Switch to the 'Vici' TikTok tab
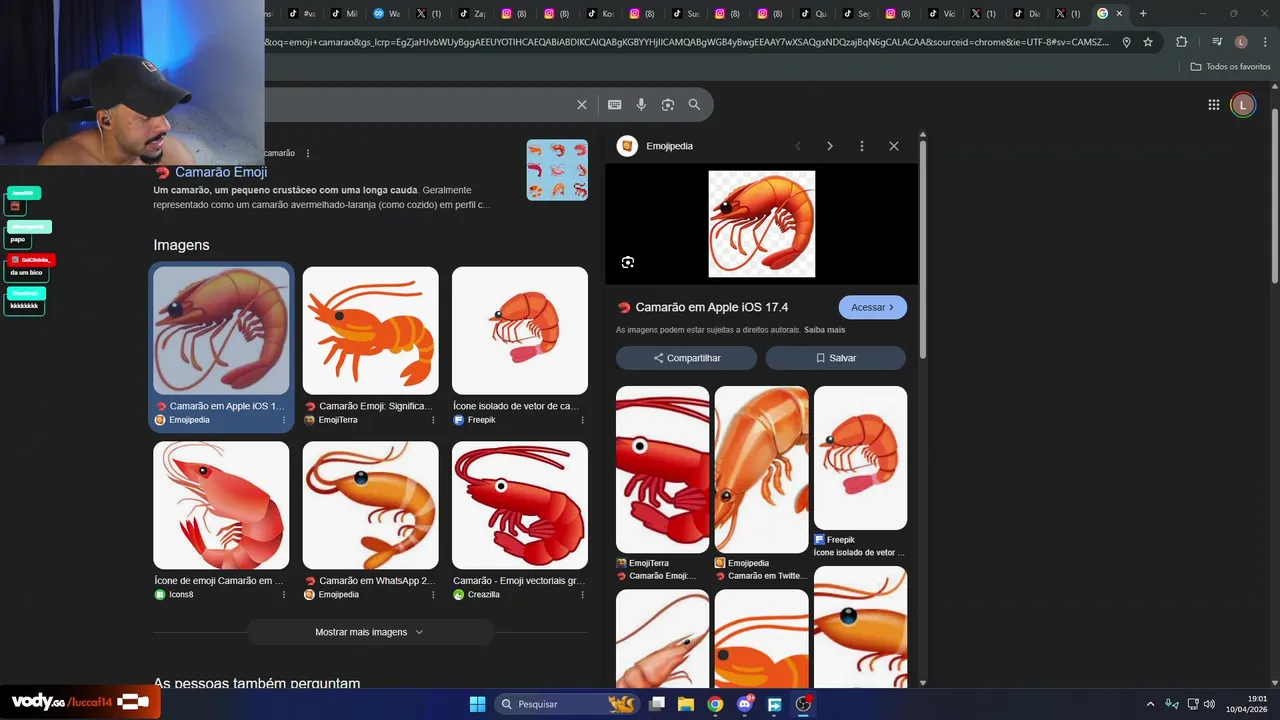Image resolution: width=1280 pixels, height=720 pixels. pos(942,14)
